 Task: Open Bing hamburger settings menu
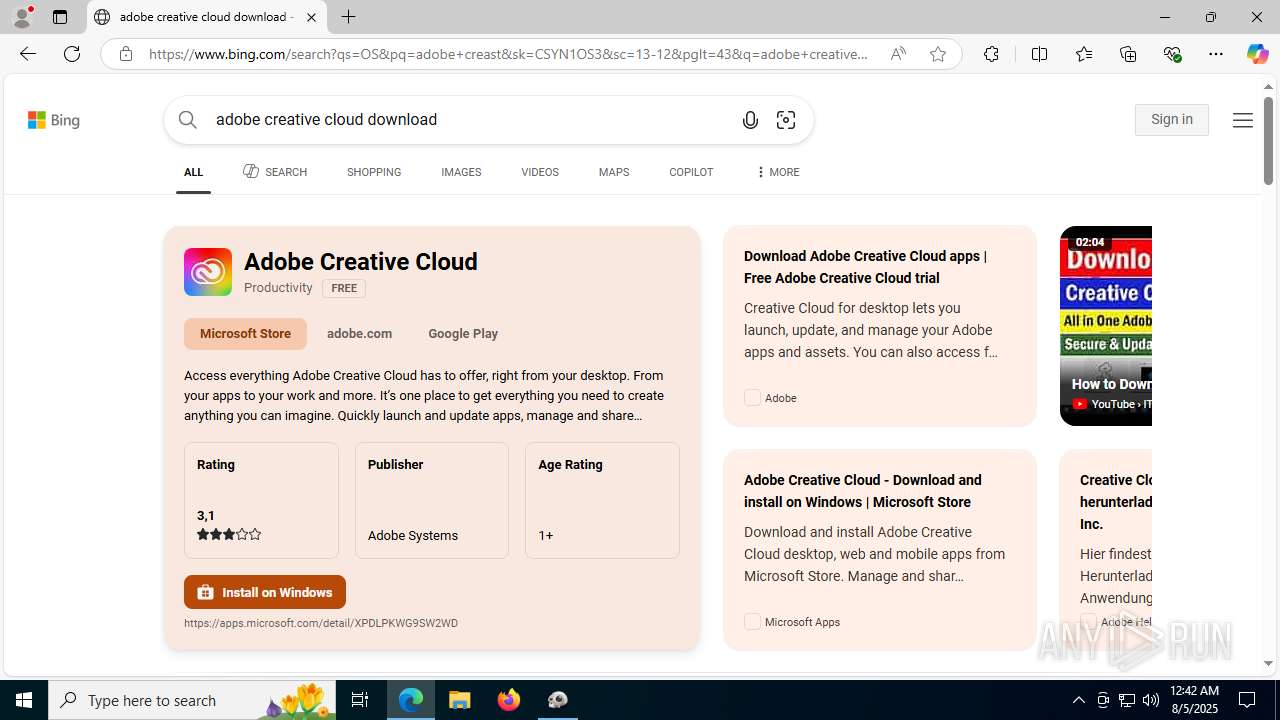1242,120
